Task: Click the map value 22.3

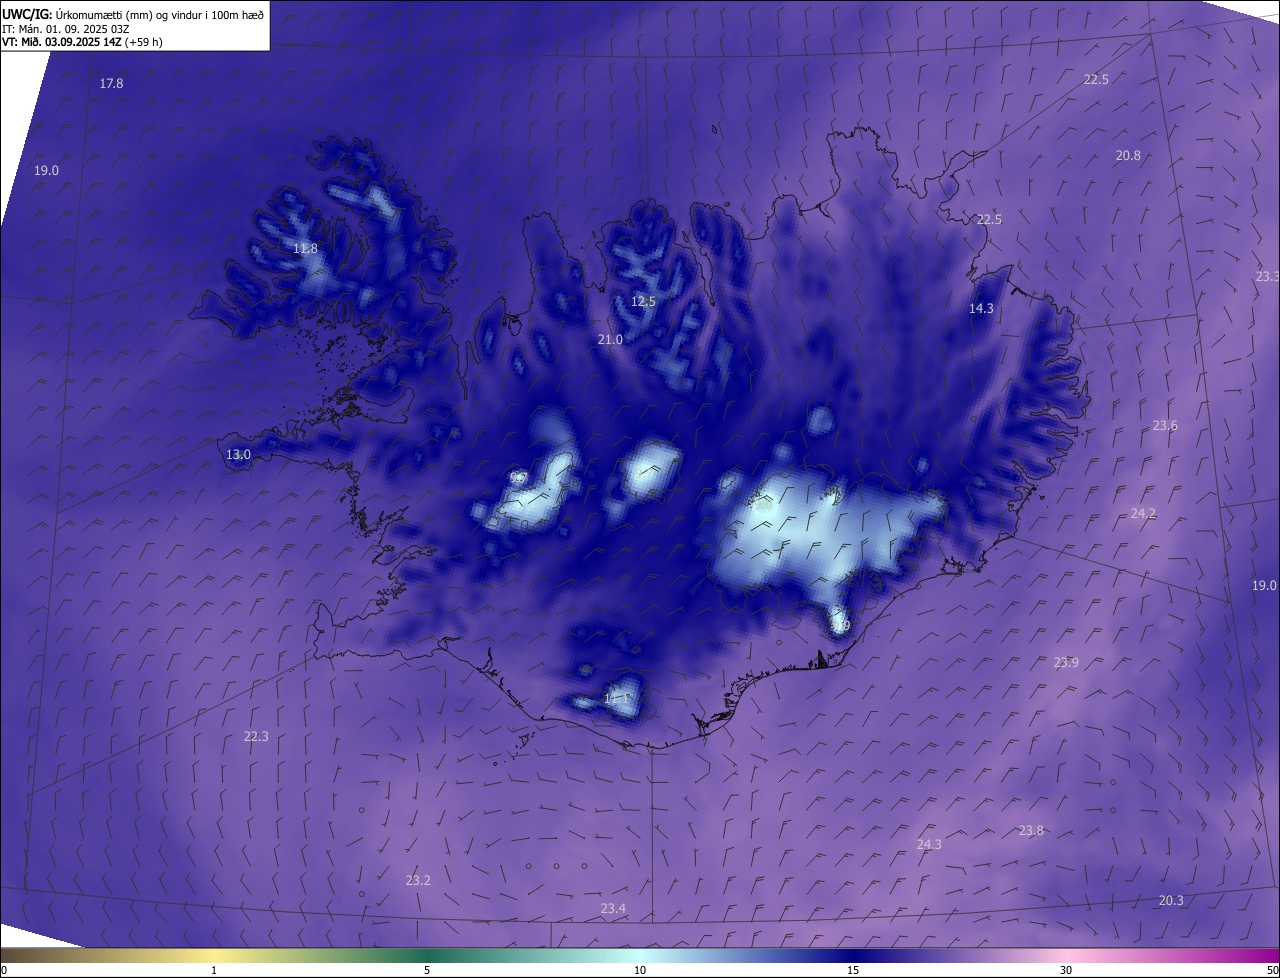Action: (256, 737)
